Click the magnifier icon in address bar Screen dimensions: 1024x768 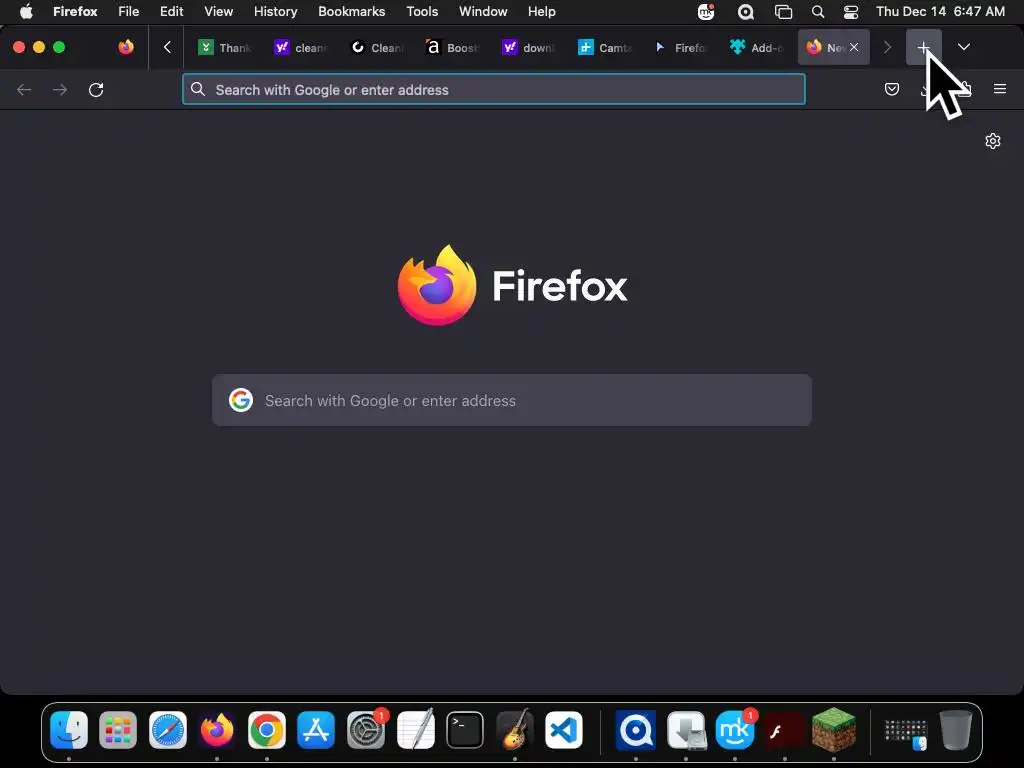pos(198,89)
